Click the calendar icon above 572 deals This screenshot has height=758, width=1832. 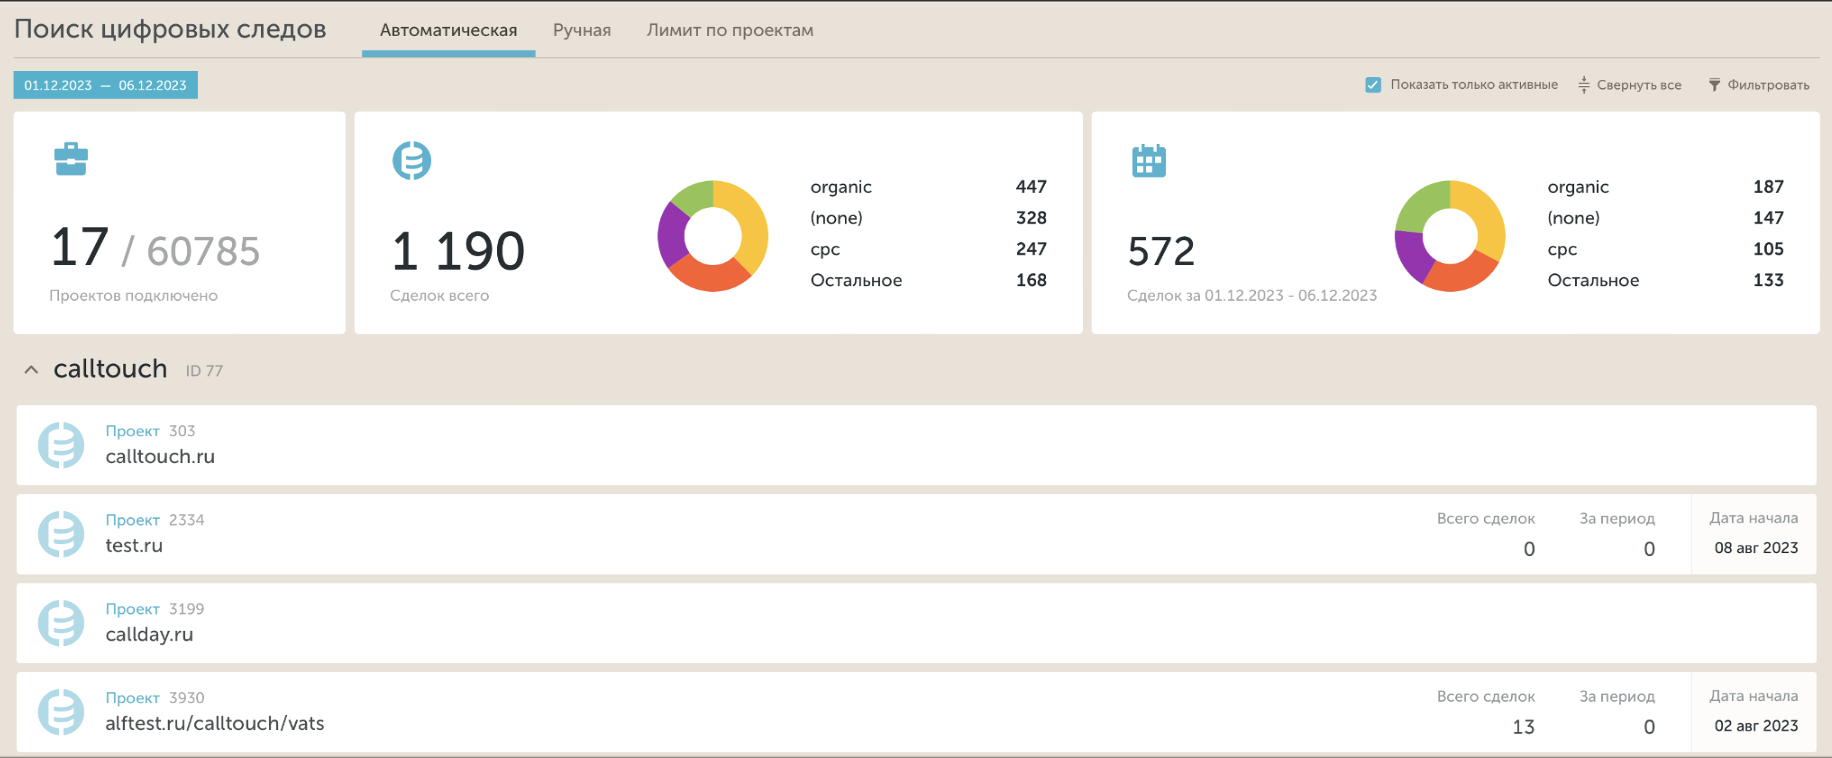[x=1149, y=160]
